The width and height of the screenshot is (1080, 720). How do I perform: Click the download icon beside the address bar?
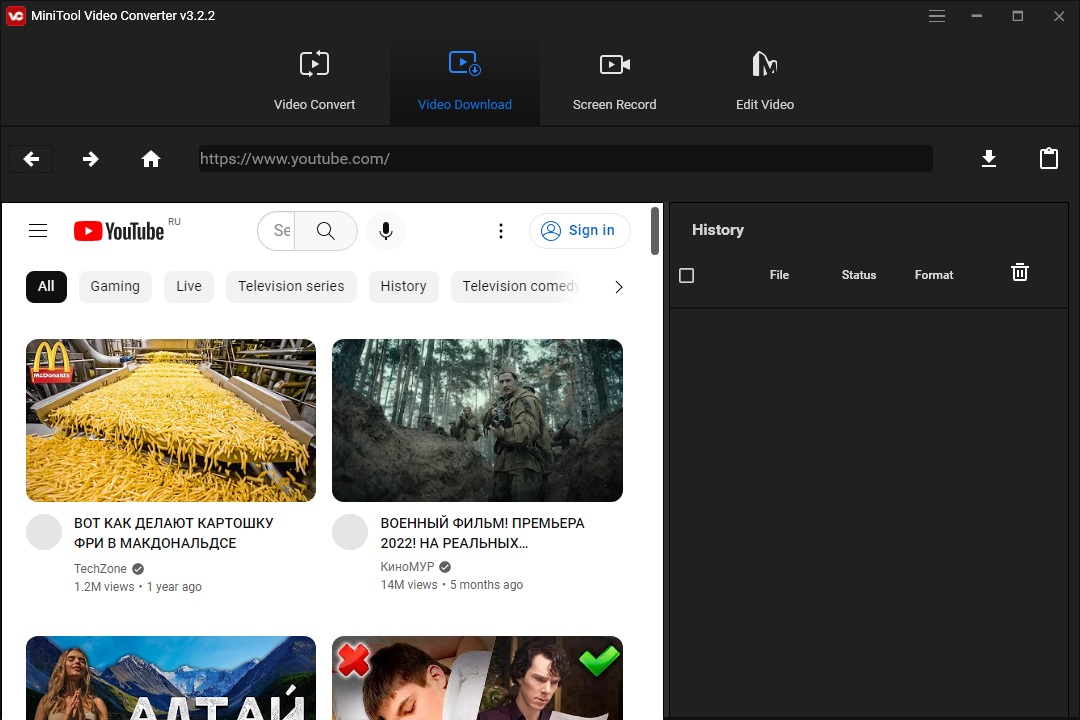[x=988, y=158]
